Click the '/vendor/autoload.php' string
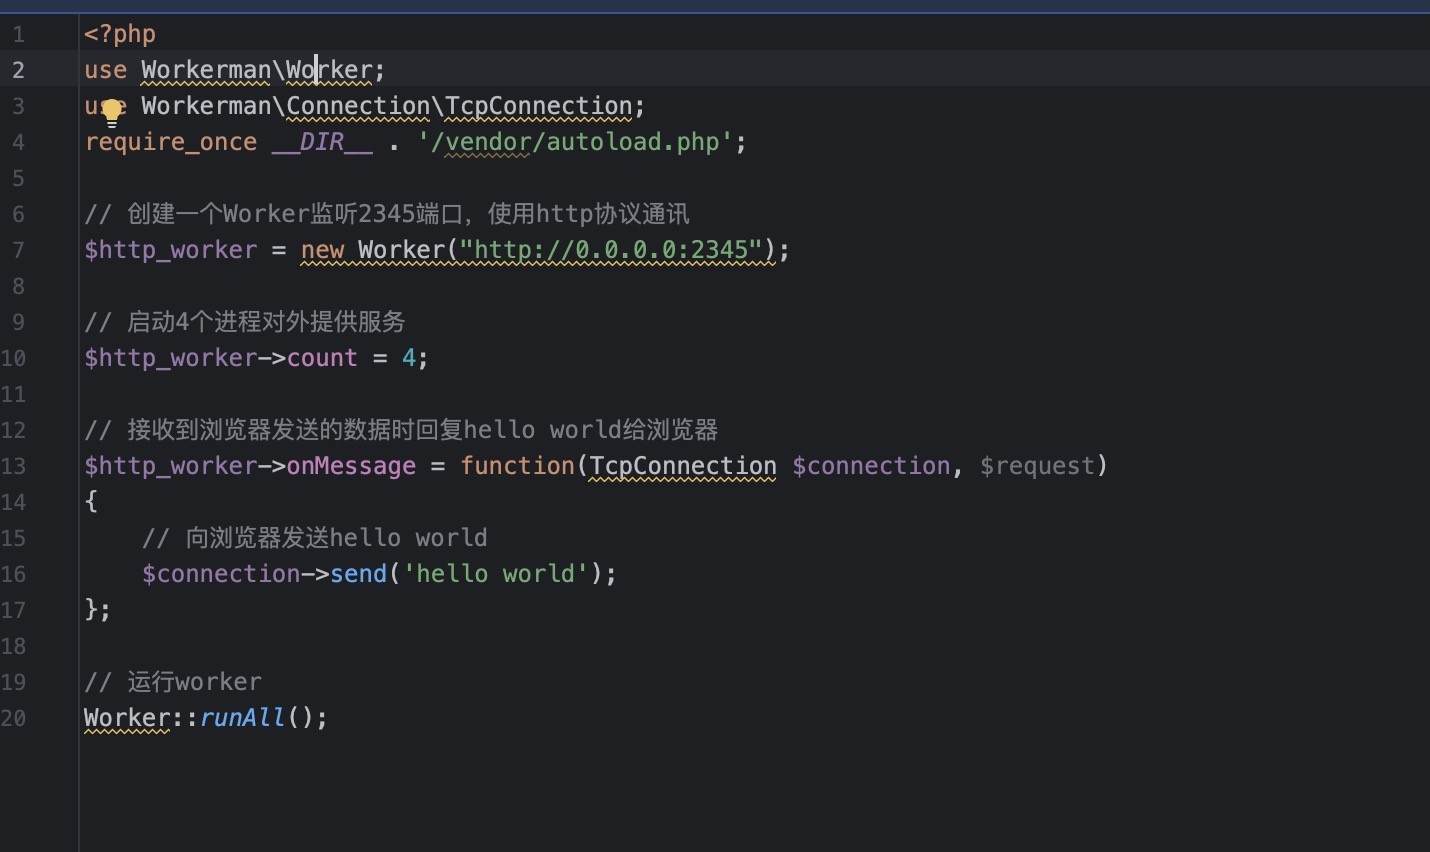This screenshot has width=1430, height=852. [x=575, y=142]
